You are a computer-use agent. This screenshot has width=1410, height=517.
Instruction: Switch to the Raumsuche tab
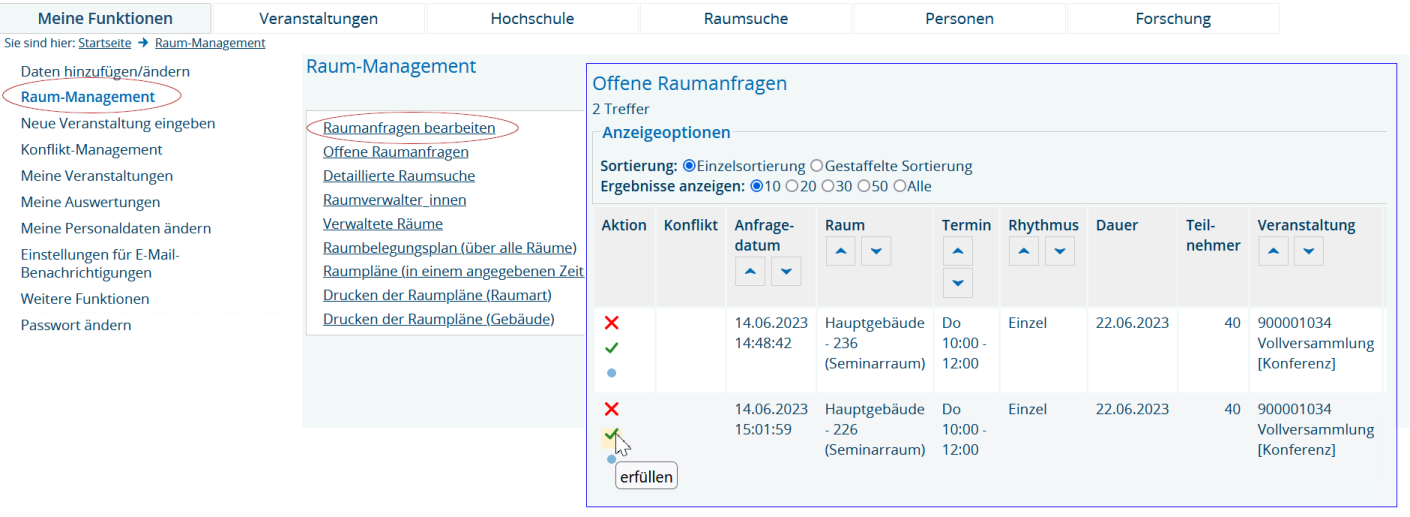tap(745, 19)
